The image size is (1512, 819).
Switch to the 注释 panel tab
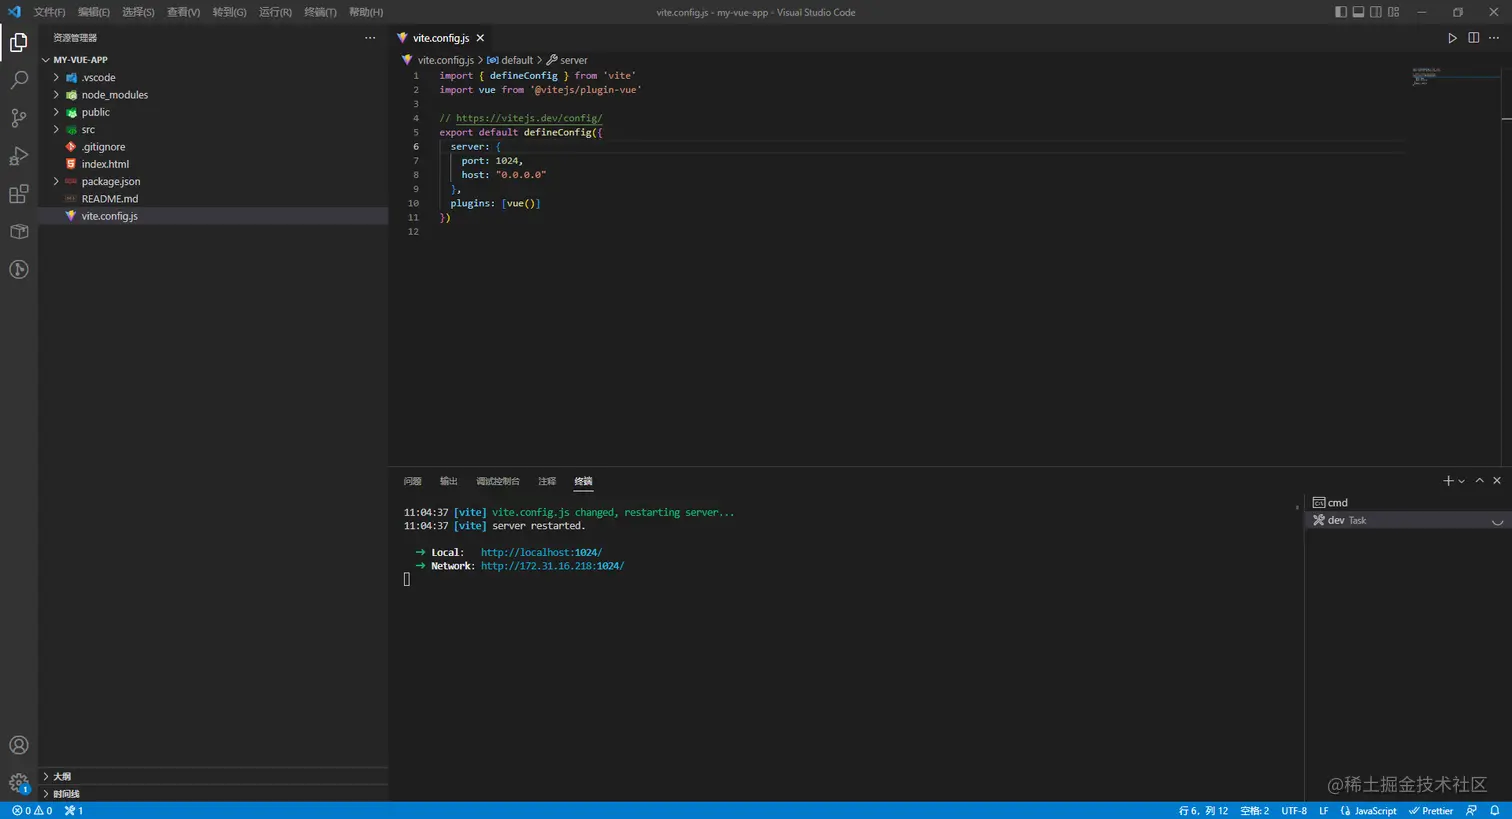(547, 481)
